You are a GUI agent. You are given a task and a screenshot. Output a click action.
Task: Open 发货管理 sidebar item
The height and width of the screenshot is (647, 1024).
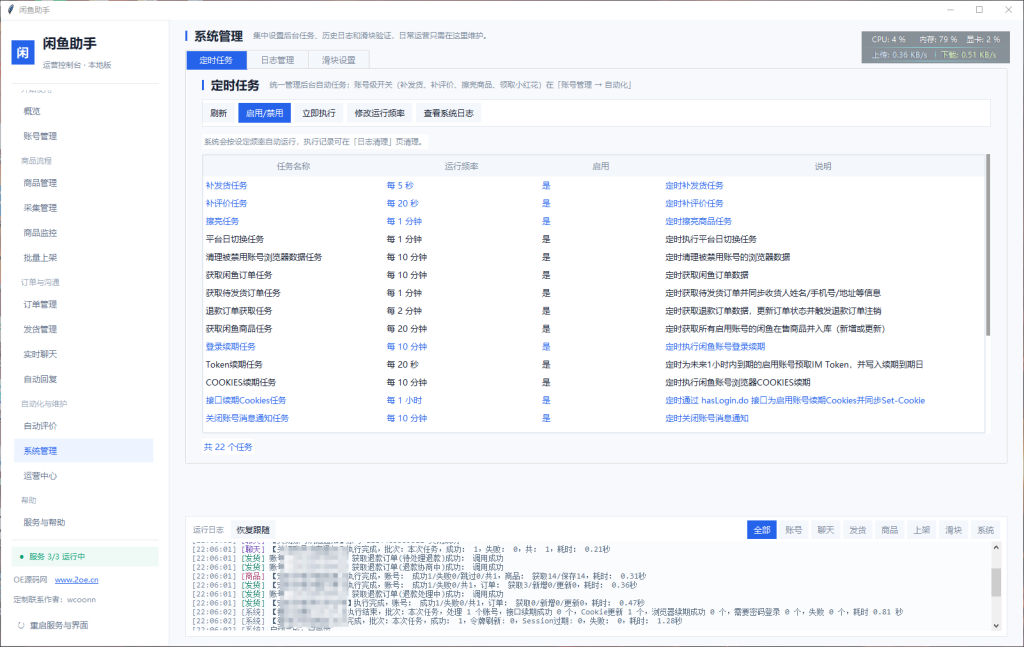click(84, 330)
